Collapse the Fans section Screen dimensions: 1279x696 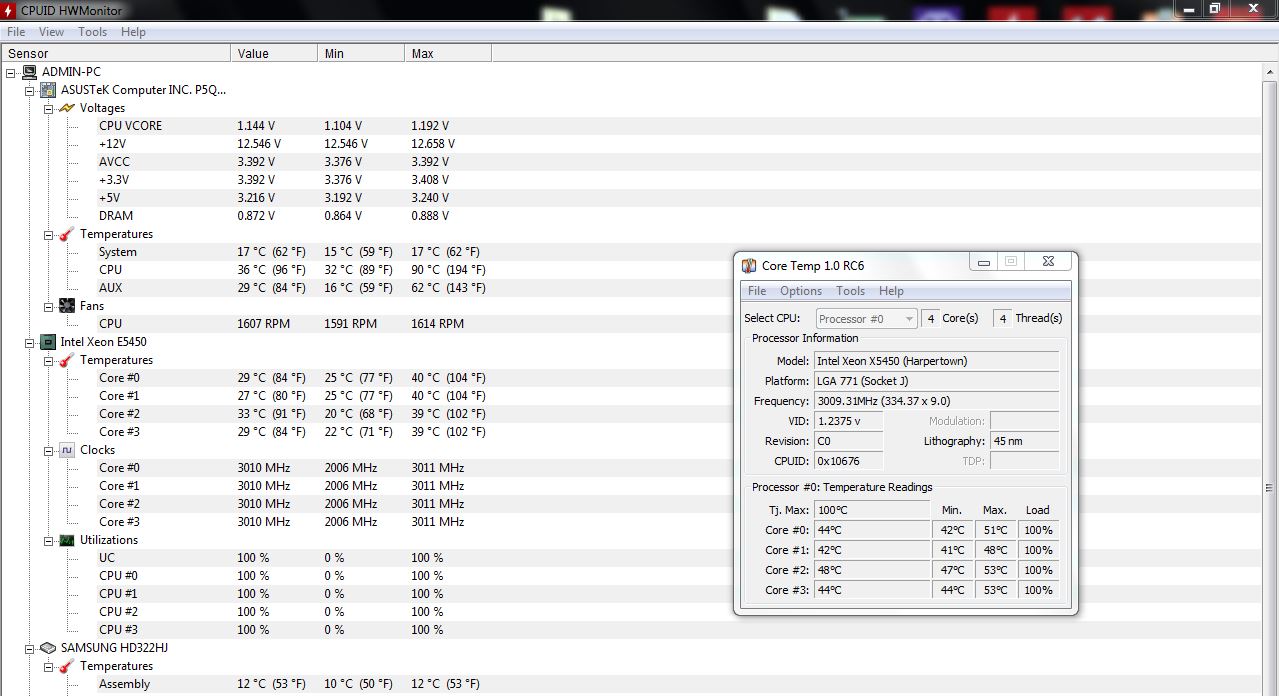pyautogui.click(x=48, y=306)
